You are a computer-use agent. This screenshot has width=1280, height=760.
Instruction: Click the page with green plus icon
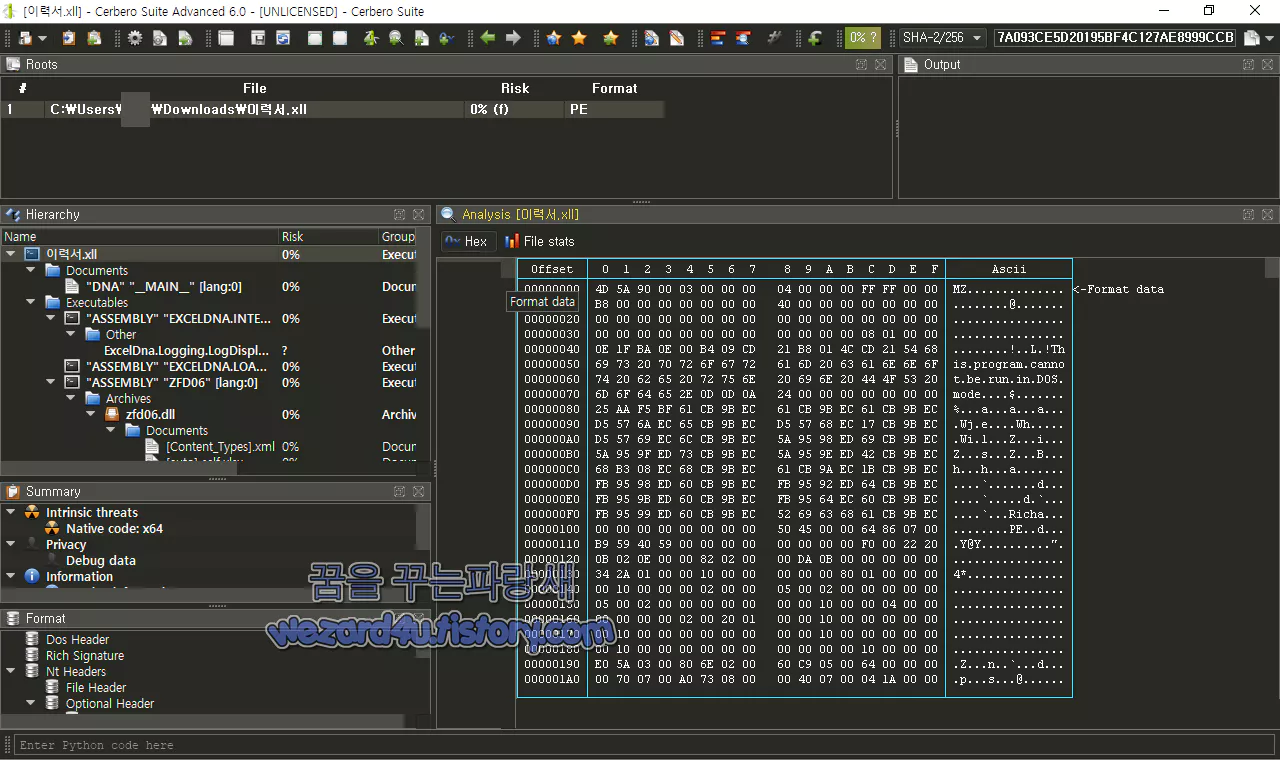pyautogui.click(x=421, y=38)
